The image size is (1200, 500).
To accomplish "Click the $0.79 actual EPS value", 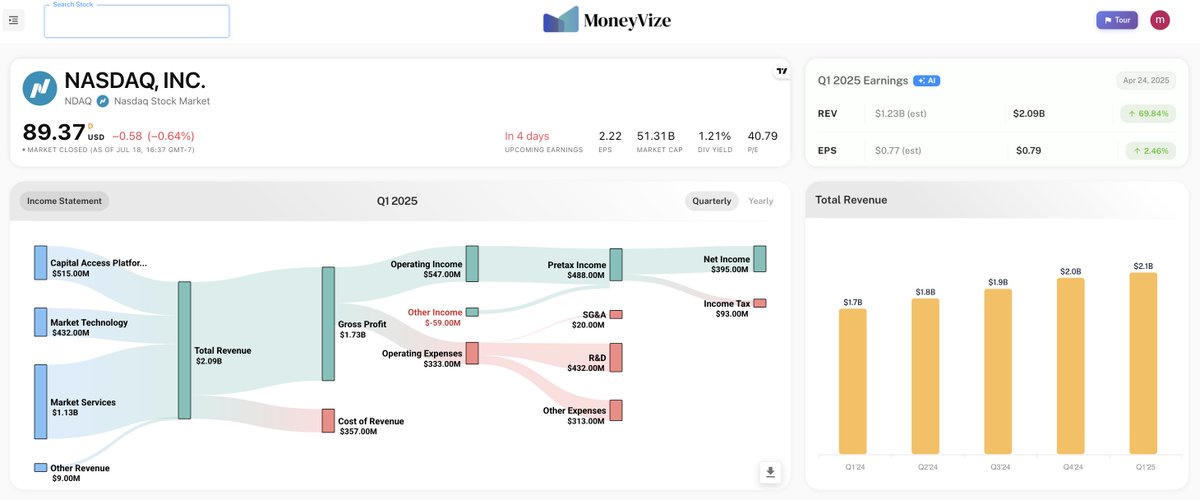I will pos(1027,151).
